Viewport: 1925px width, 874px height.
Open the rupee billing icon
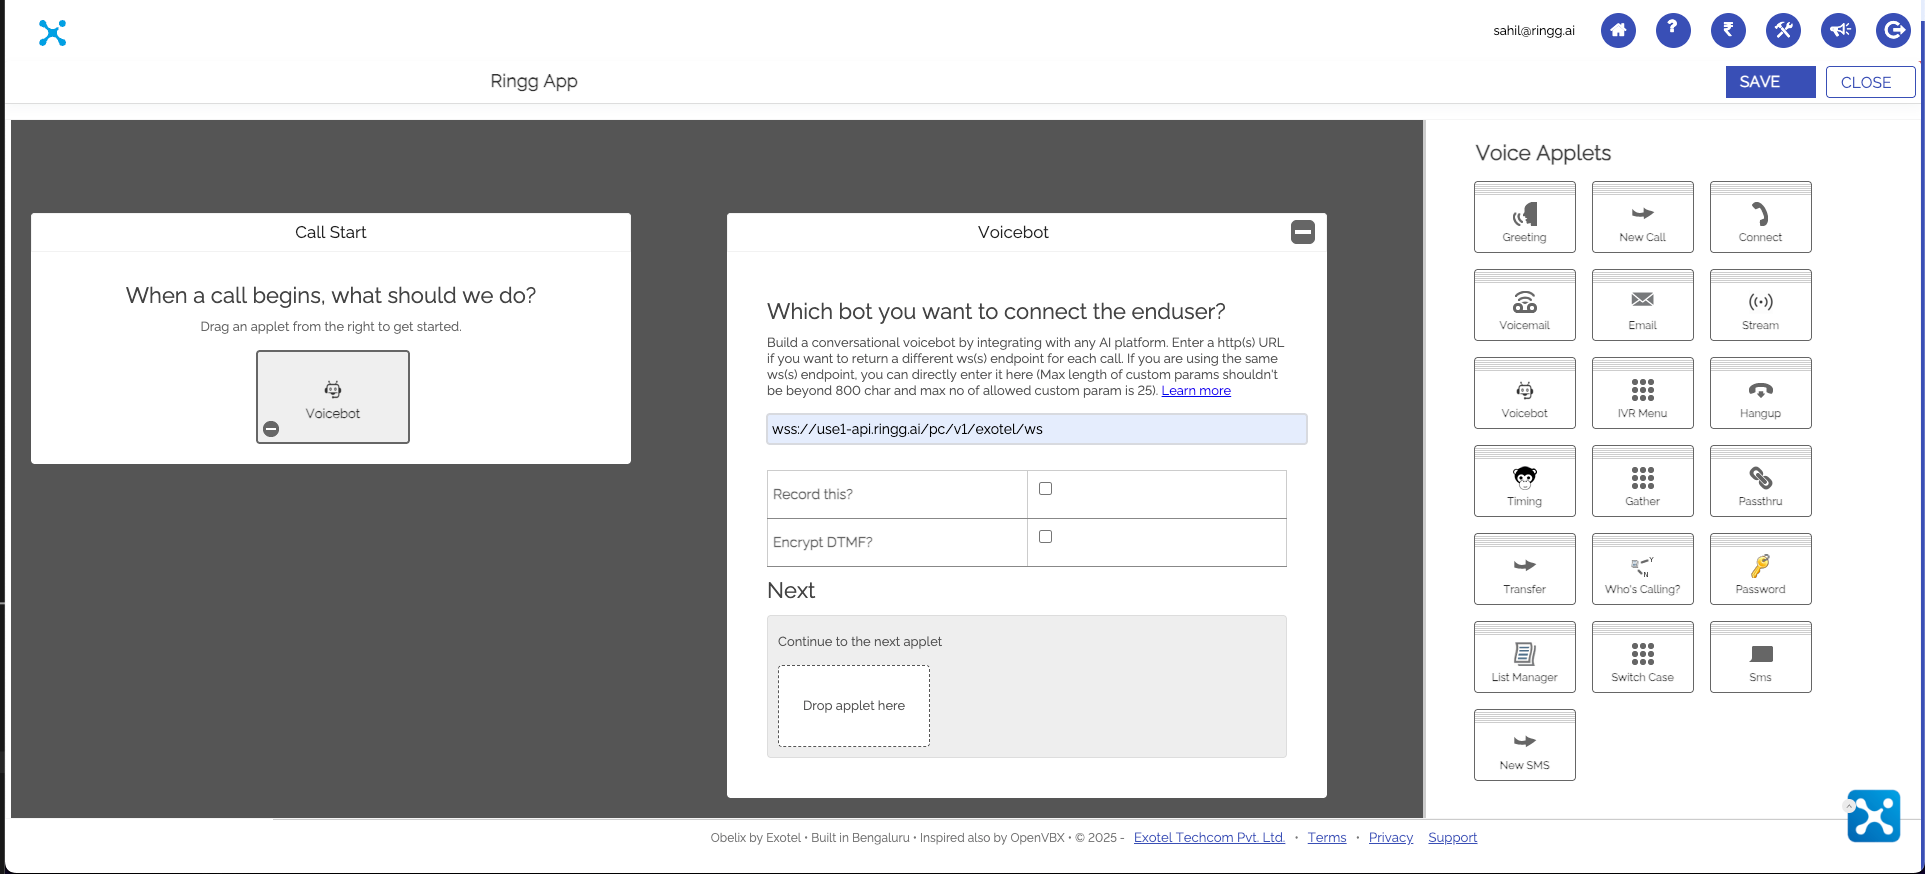[x=1728, y=30]
